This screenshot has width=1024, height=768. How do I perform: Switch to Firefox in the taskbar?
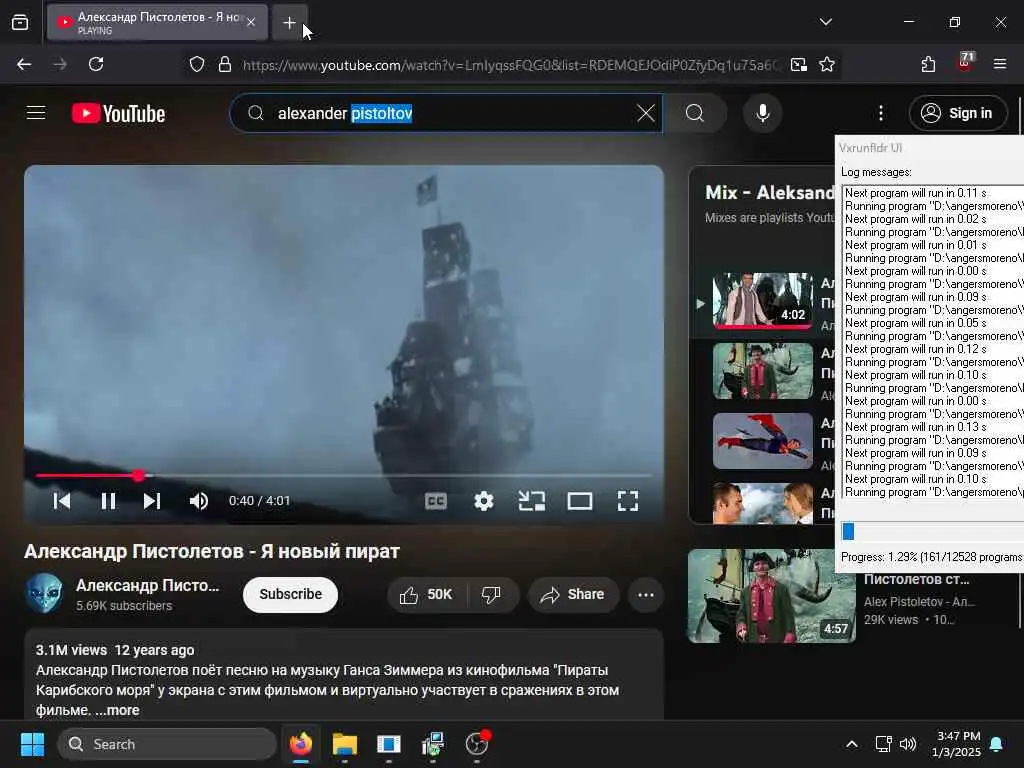(300, 744)
